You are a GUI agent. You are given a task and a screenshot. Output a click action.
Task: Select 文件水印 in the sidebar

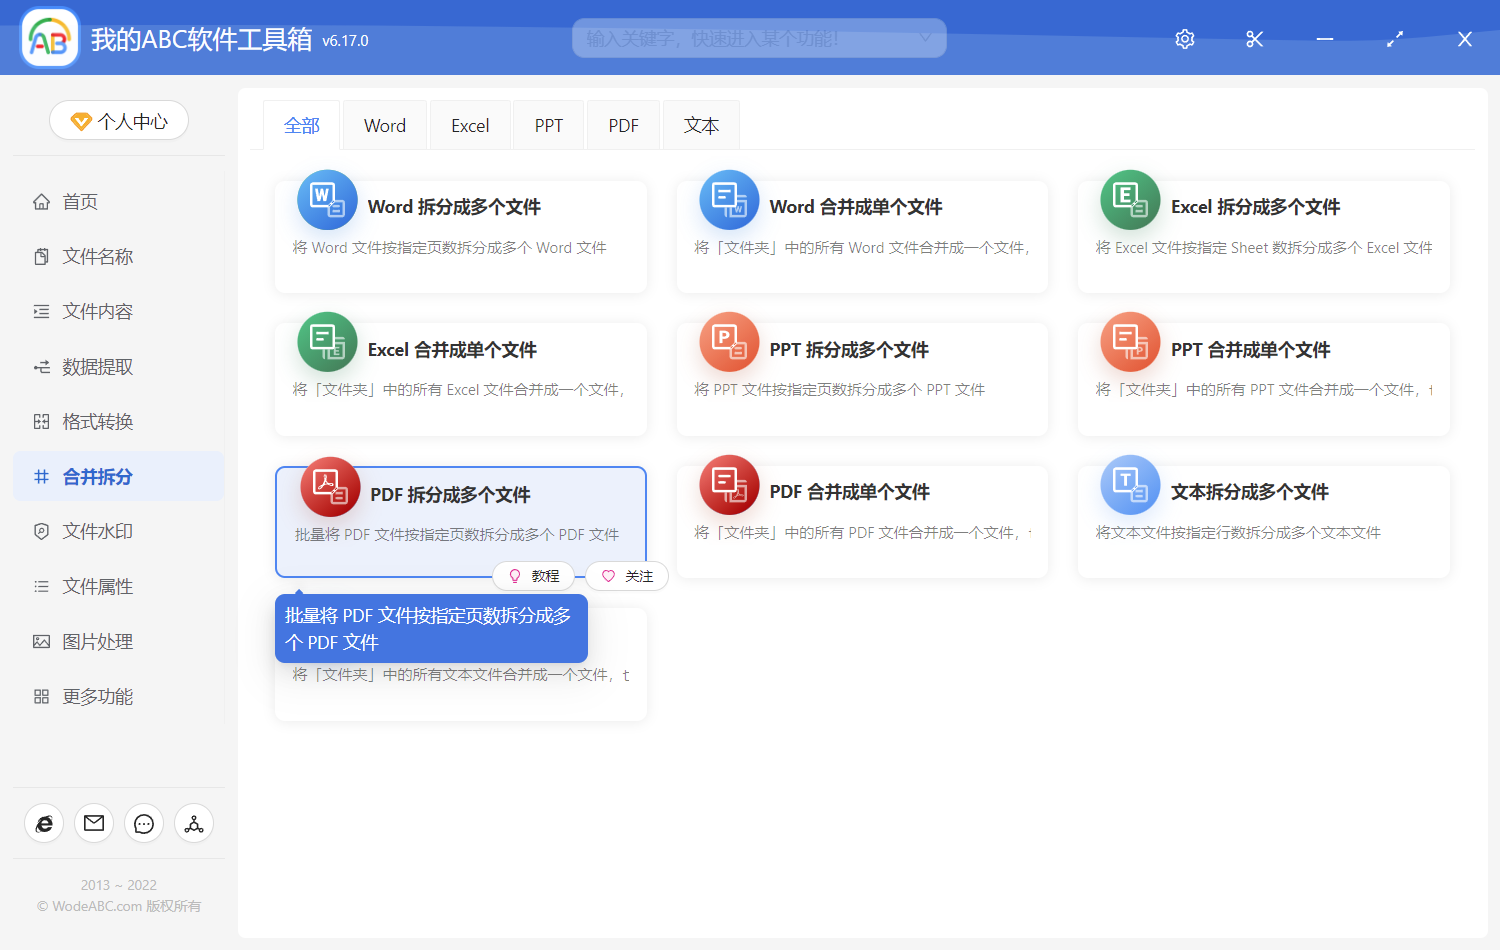(x=97, y=532)
